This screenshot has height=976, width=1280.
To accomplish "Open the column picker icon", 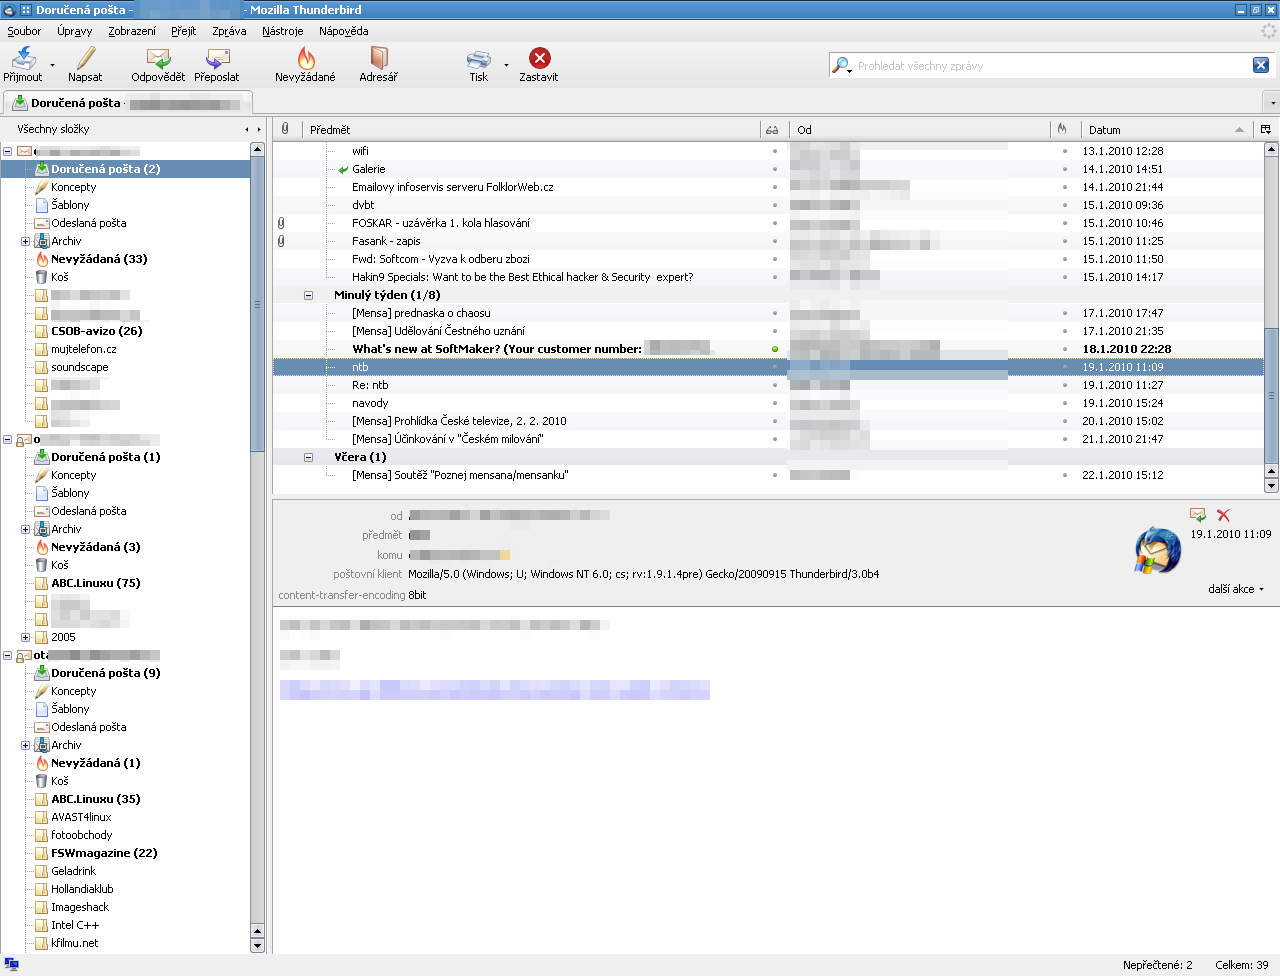I will click(1266, 129).
